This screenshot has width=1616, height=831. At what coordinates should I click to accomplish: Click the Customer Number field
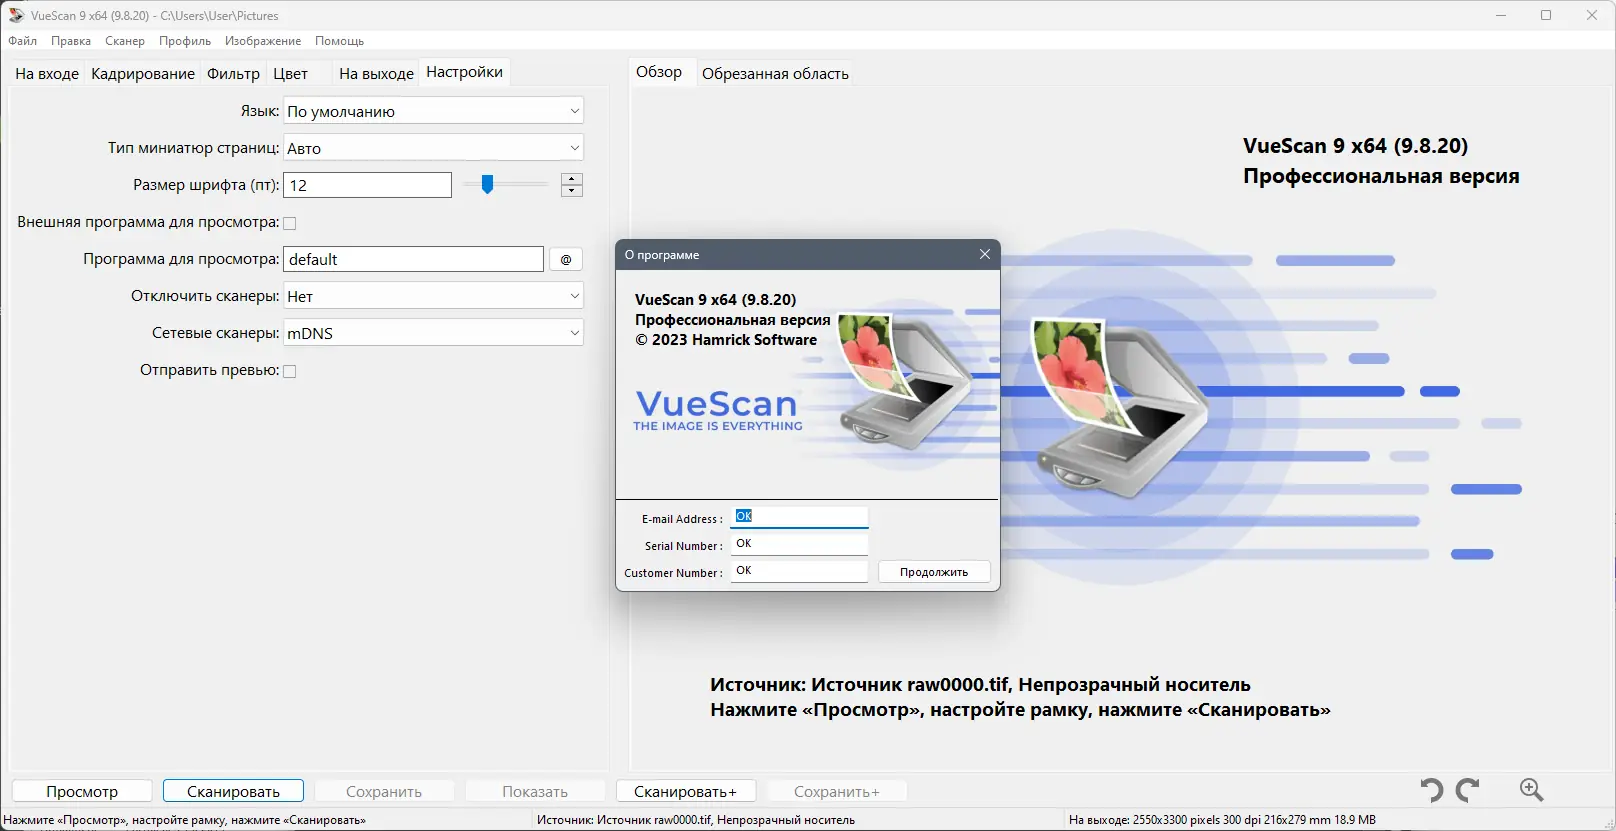coord(800,570)
